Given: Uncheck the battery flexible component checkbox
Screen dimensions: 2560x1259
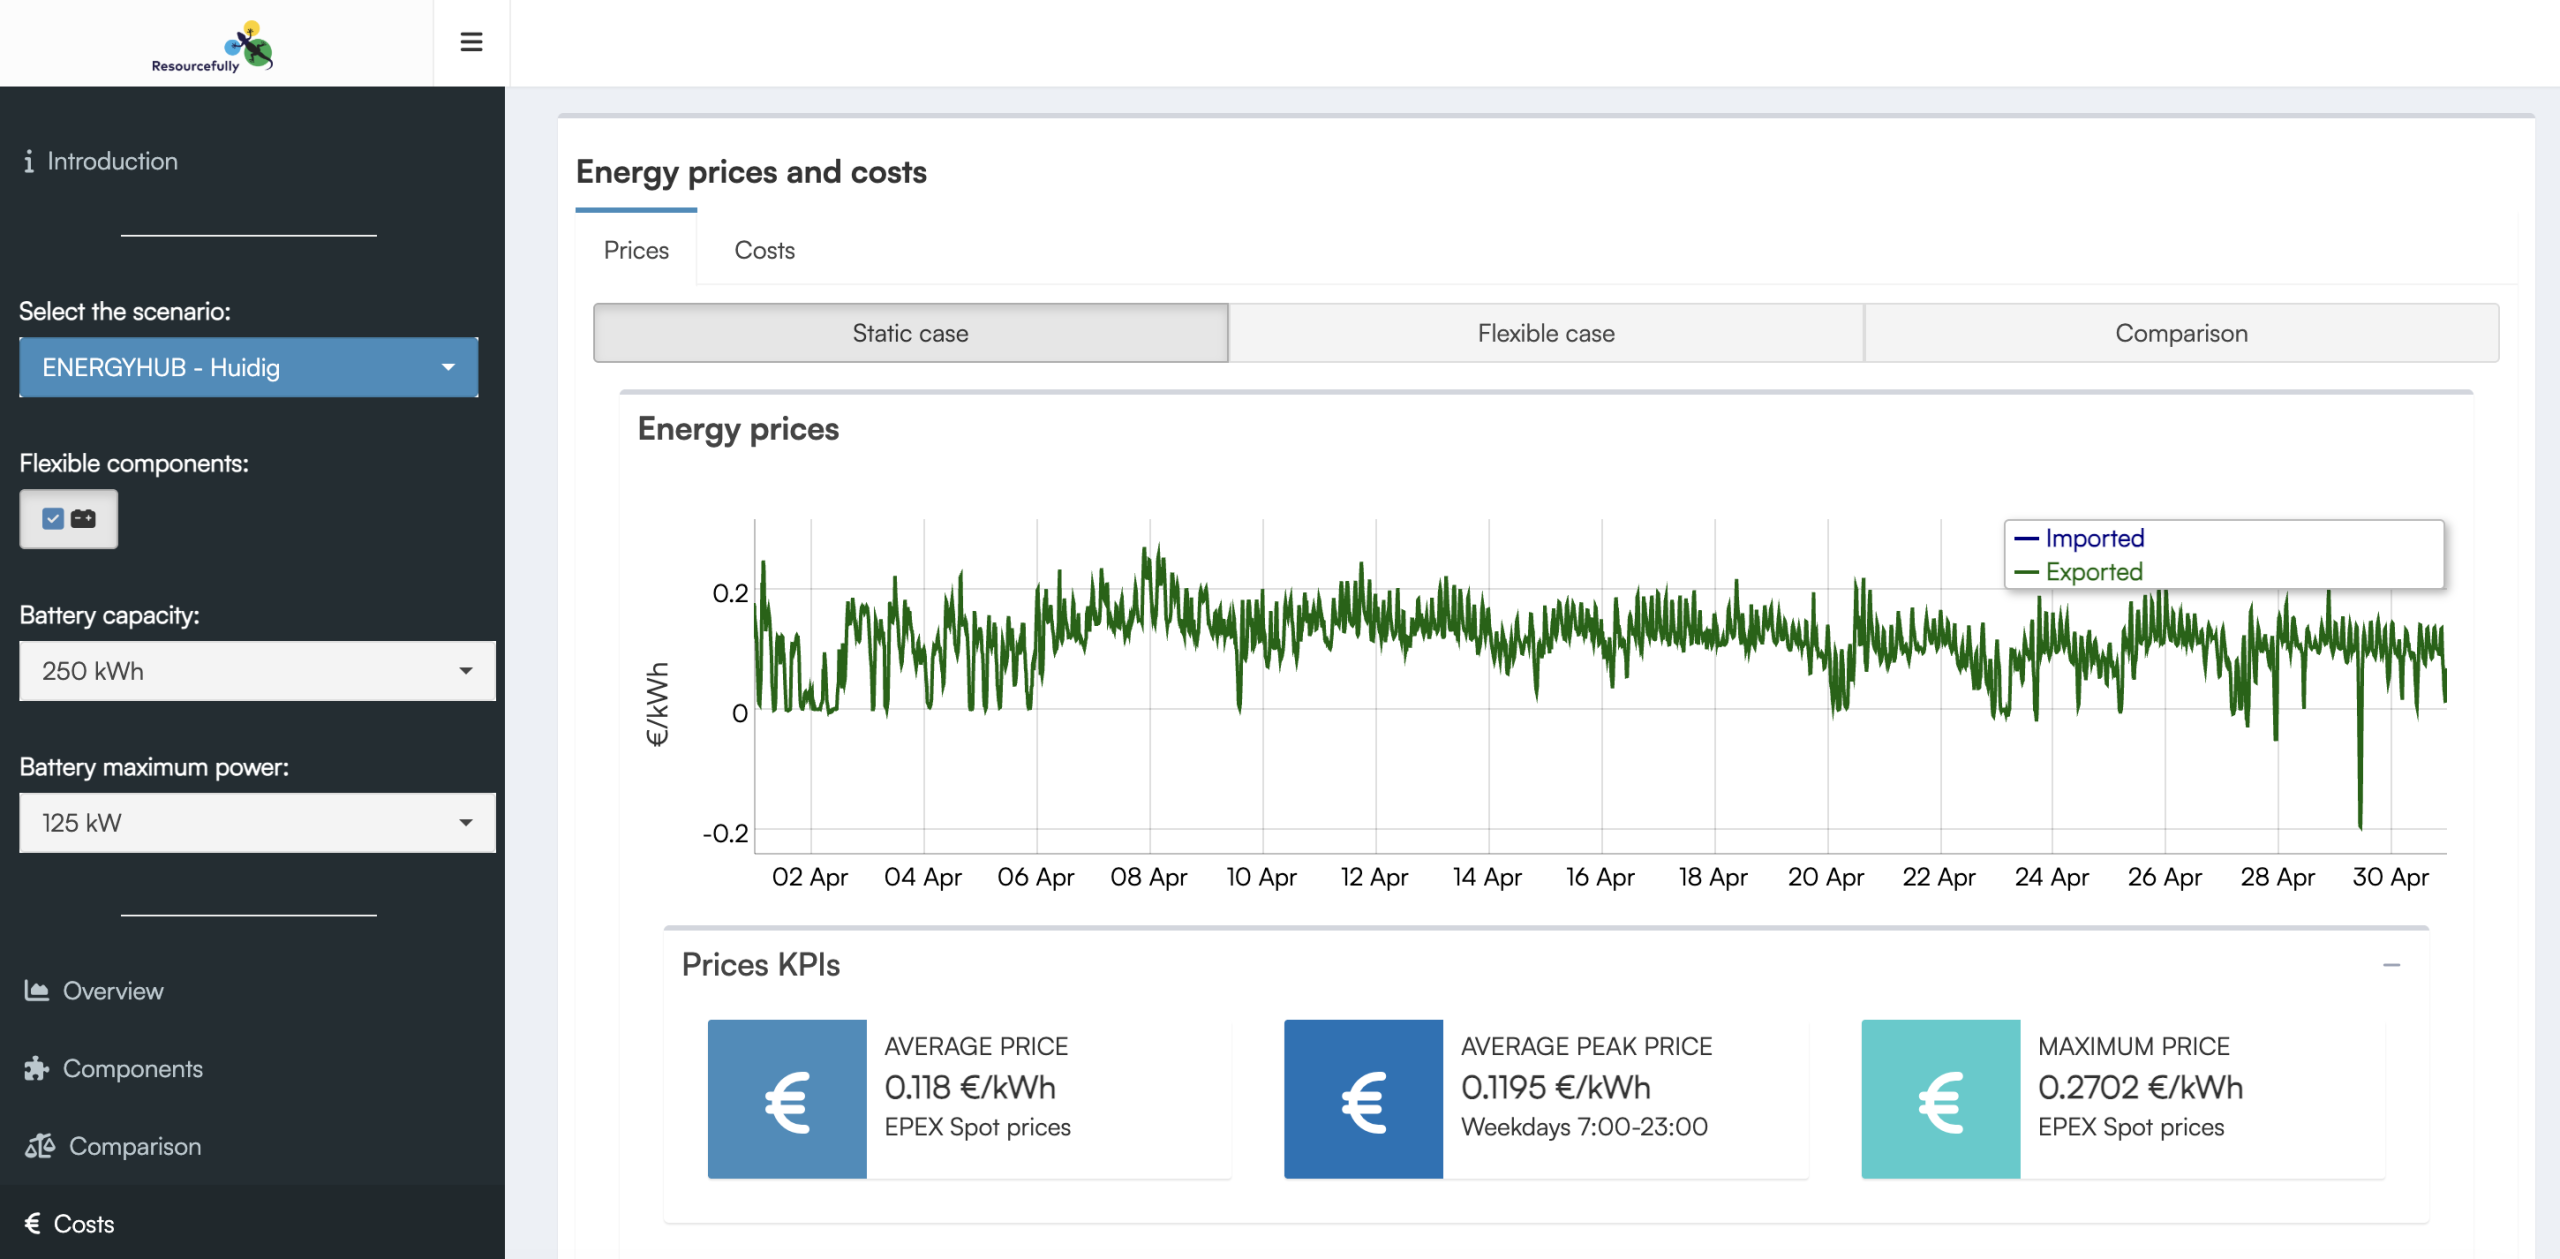Looking at the screenshot, I should (x=52, y=518).
